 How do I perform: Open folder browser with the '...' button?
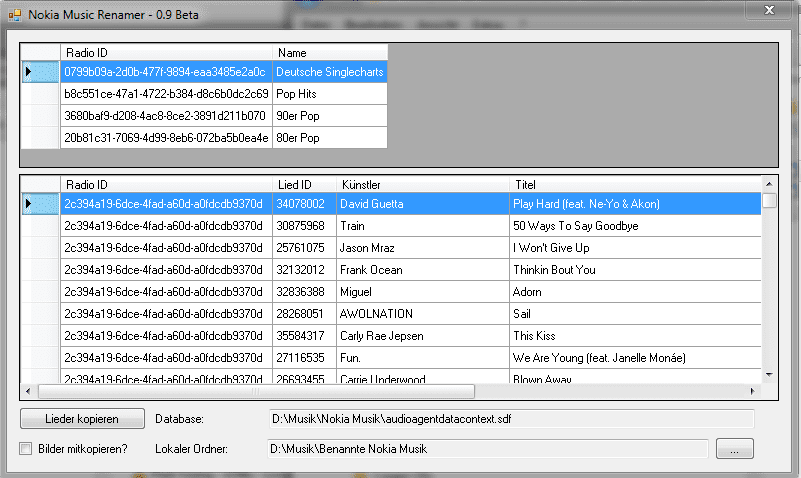[735, 449]
